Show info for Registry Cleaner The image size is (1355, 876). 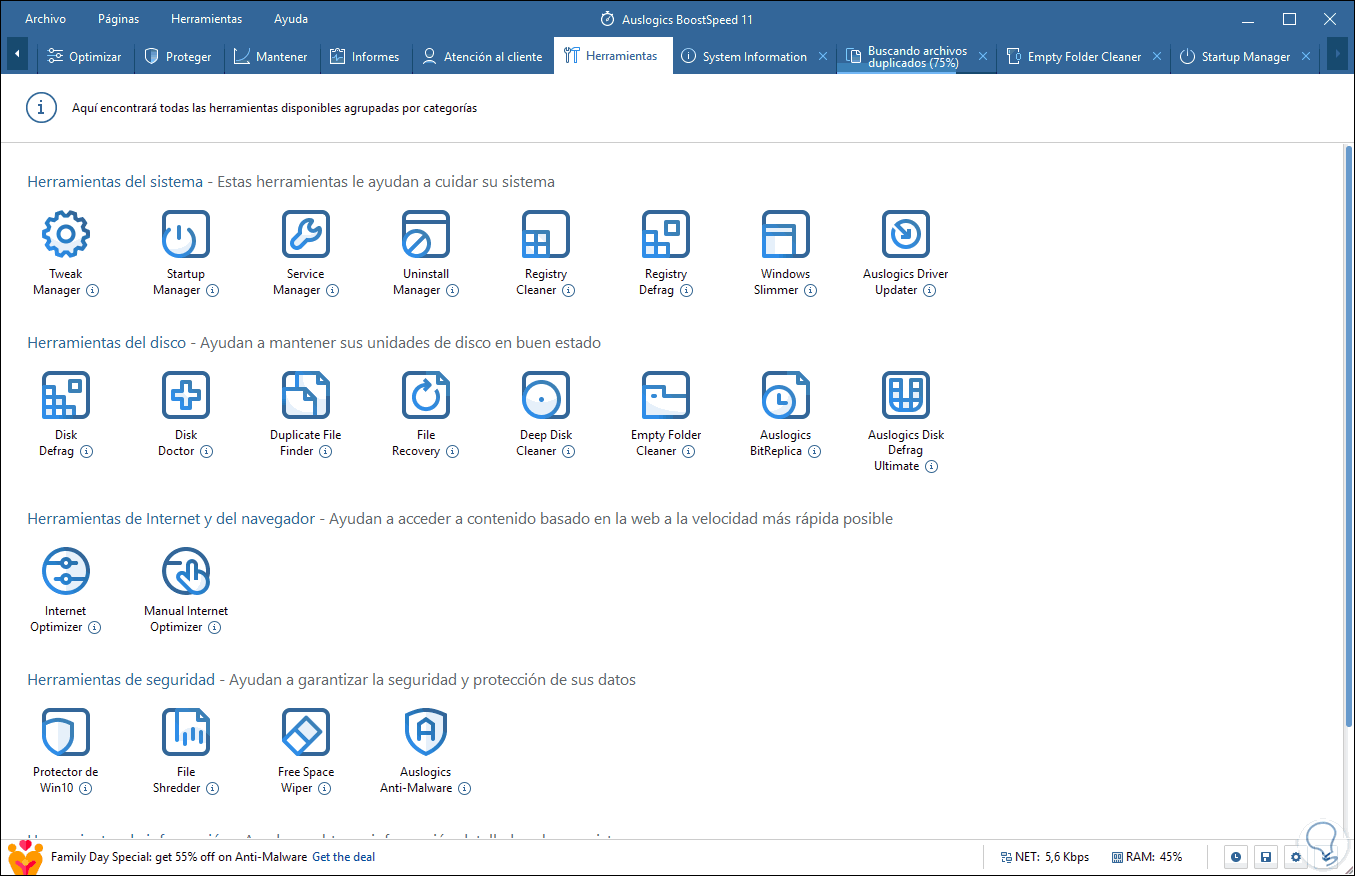(x=568, y=291)
